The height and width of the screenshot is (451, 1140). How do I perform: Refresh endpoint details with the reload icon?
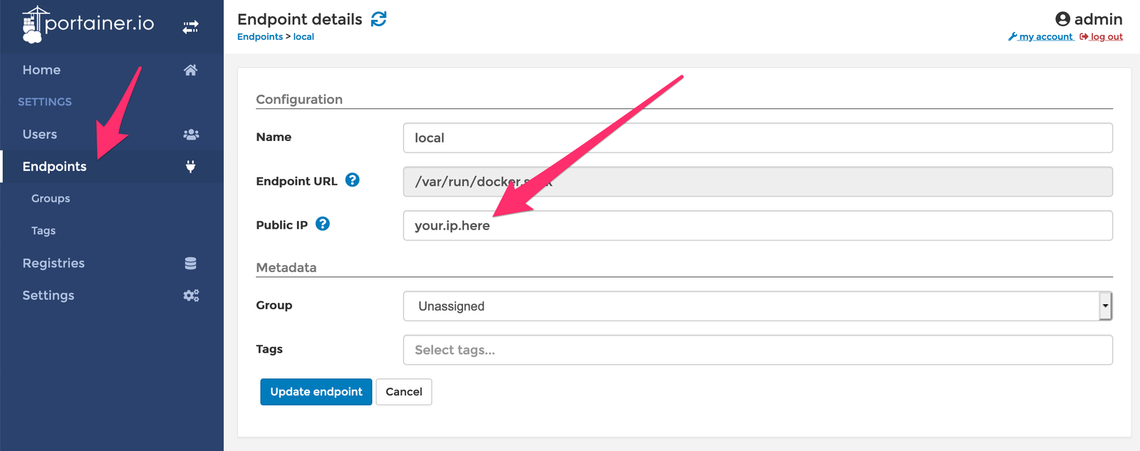pyautogui.click(x=379, y=19)
